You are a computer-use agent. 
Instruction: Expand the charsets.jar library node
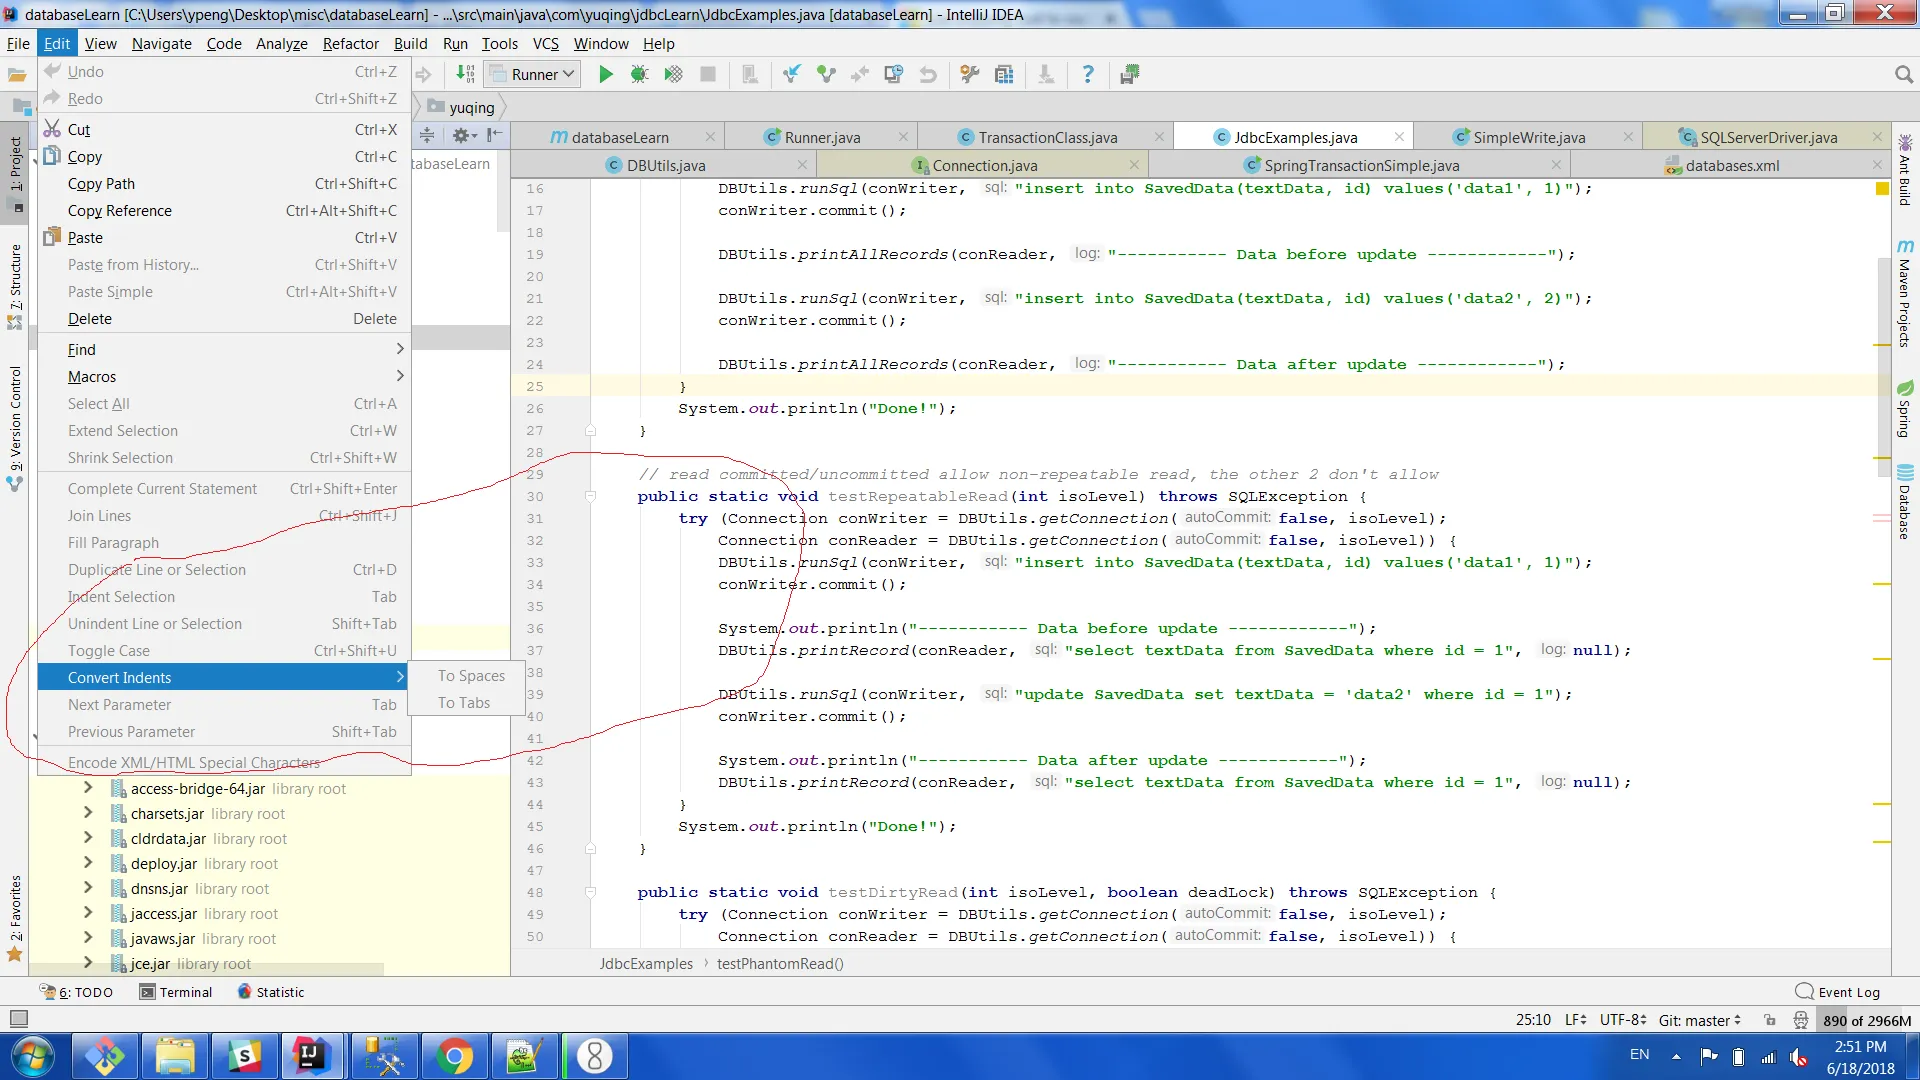(x=88, y=813)
